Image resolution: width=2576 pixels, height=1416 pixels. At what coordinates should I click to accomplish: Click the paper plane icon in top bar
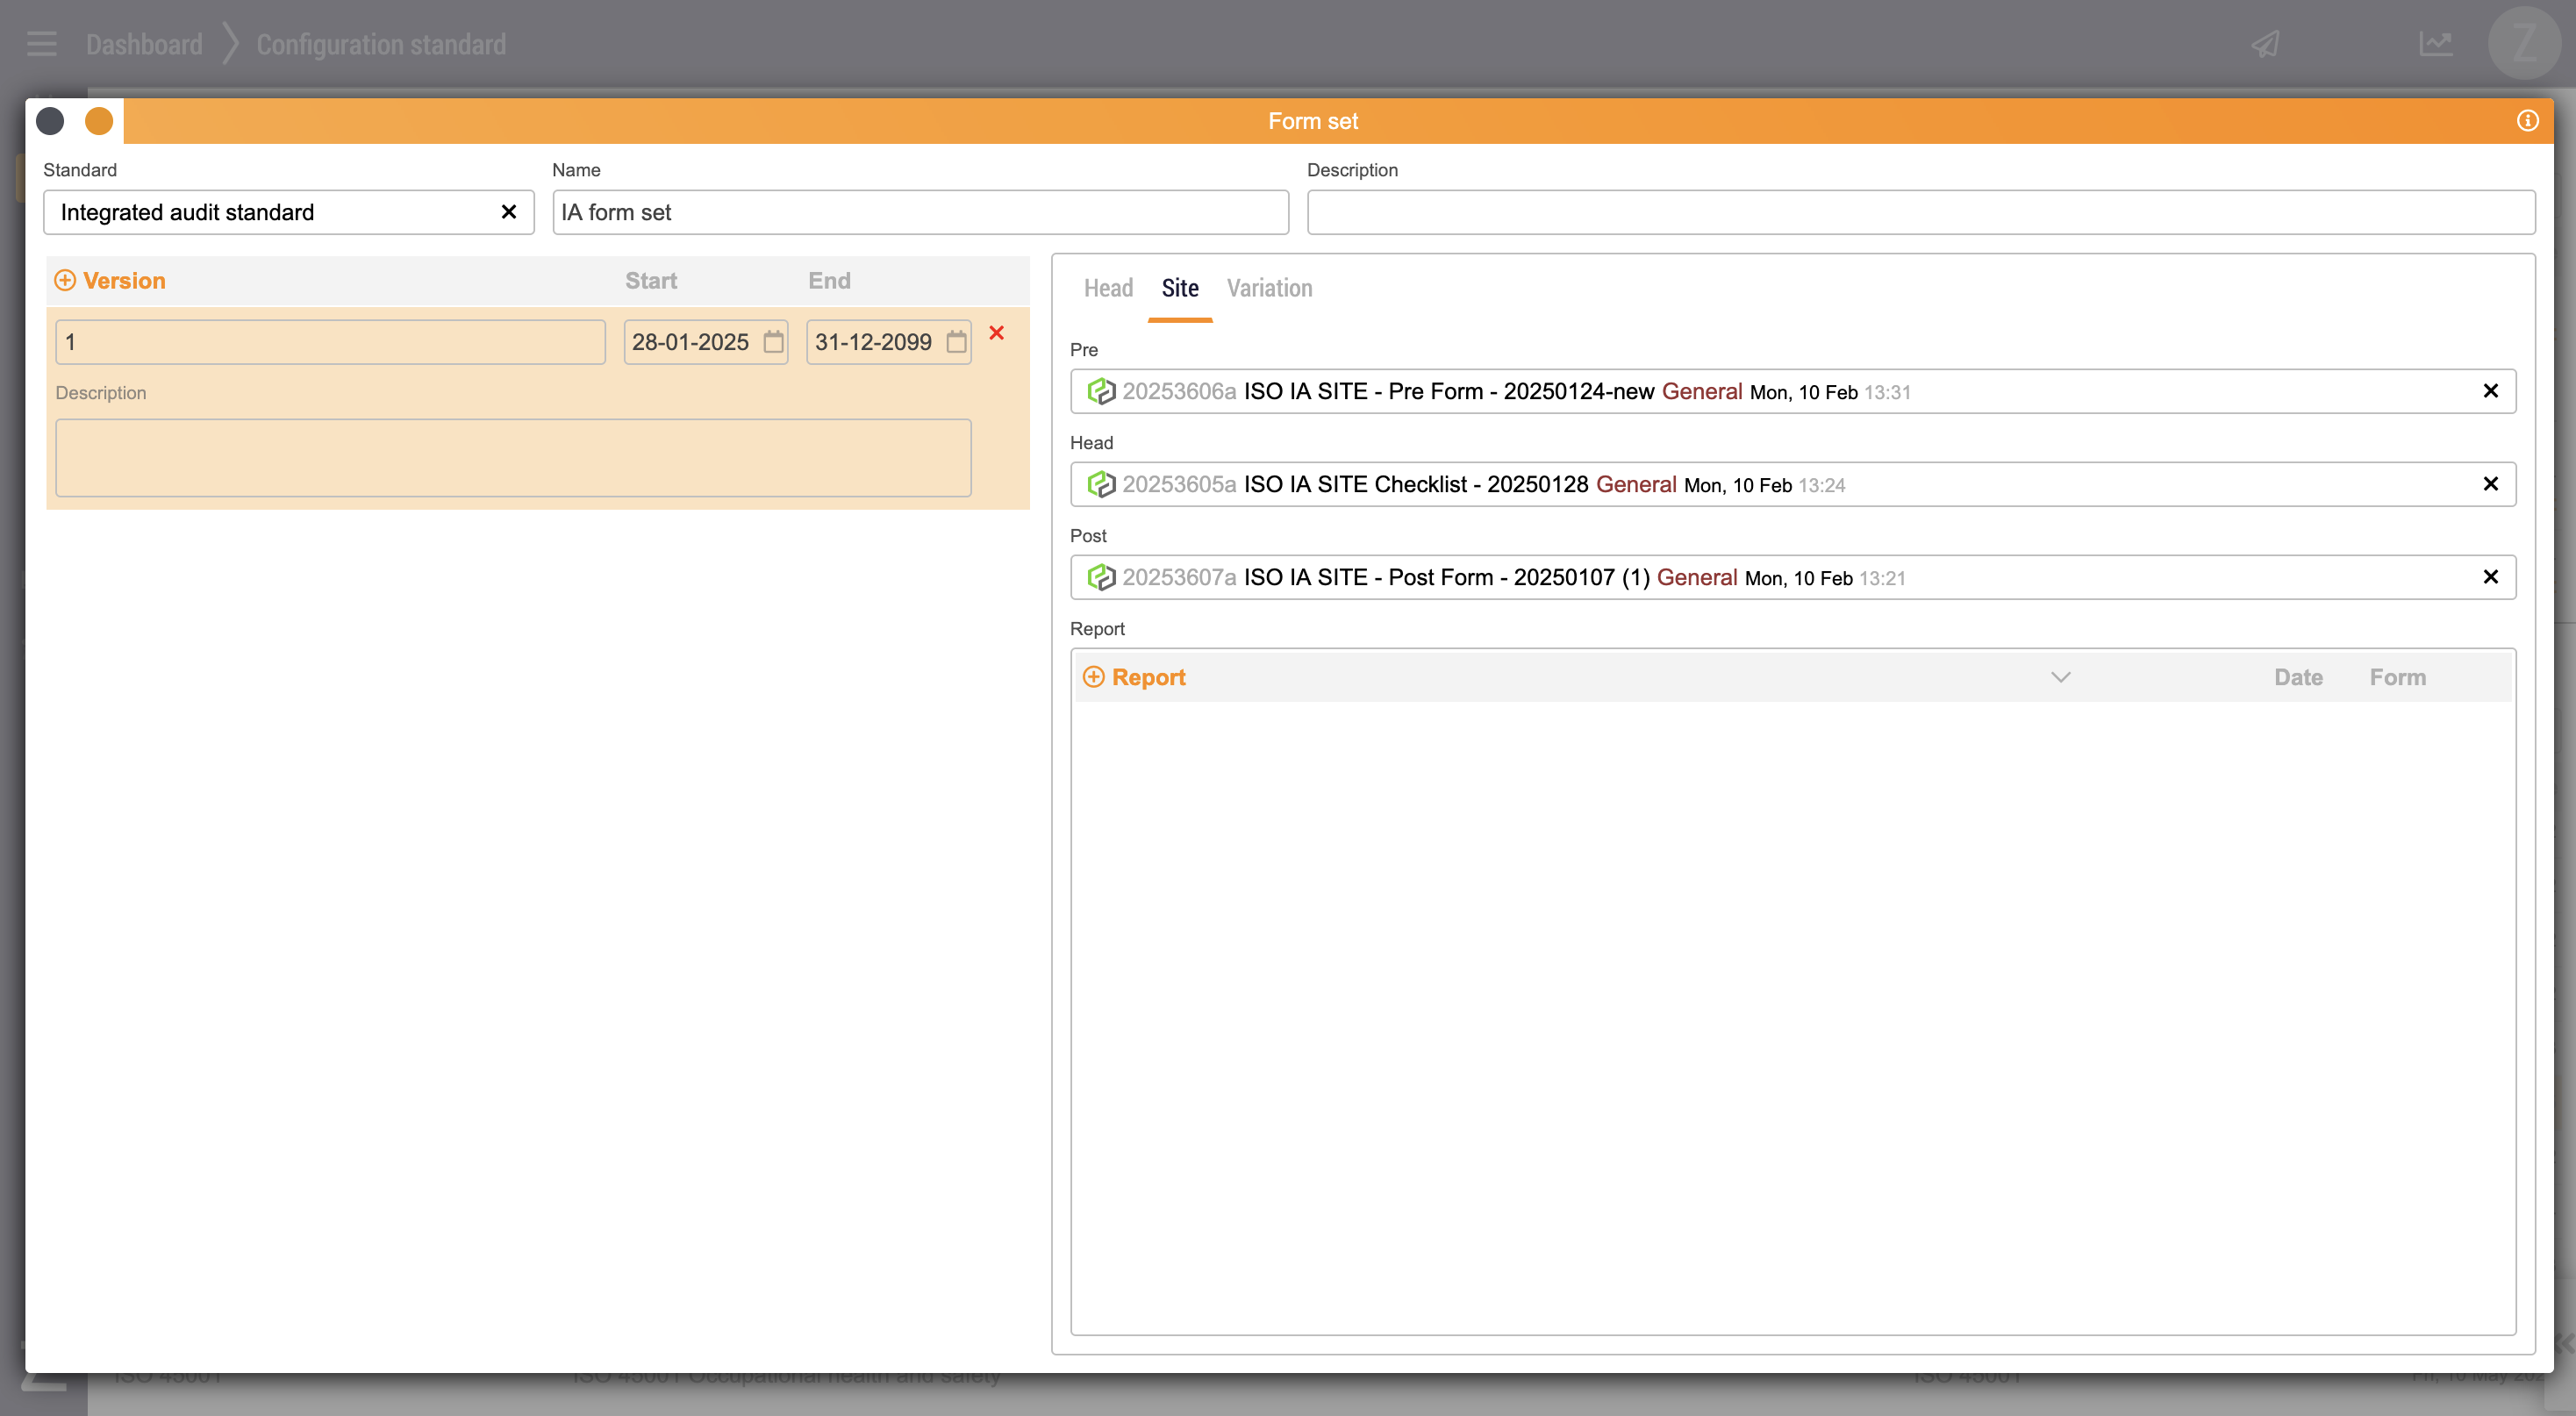(2265, 44)
